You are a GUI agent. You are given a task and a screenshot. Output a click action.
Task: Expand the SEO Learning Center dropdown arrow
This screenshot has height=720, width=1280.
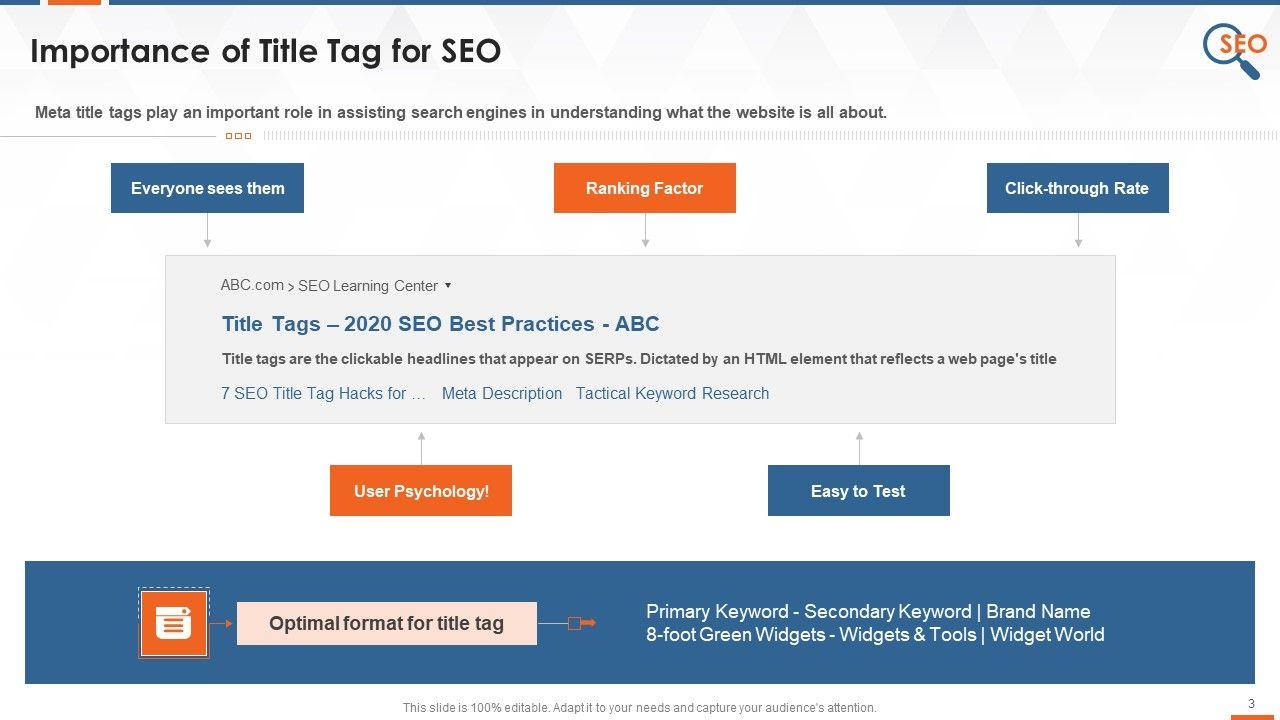click(x=448, y=286)
